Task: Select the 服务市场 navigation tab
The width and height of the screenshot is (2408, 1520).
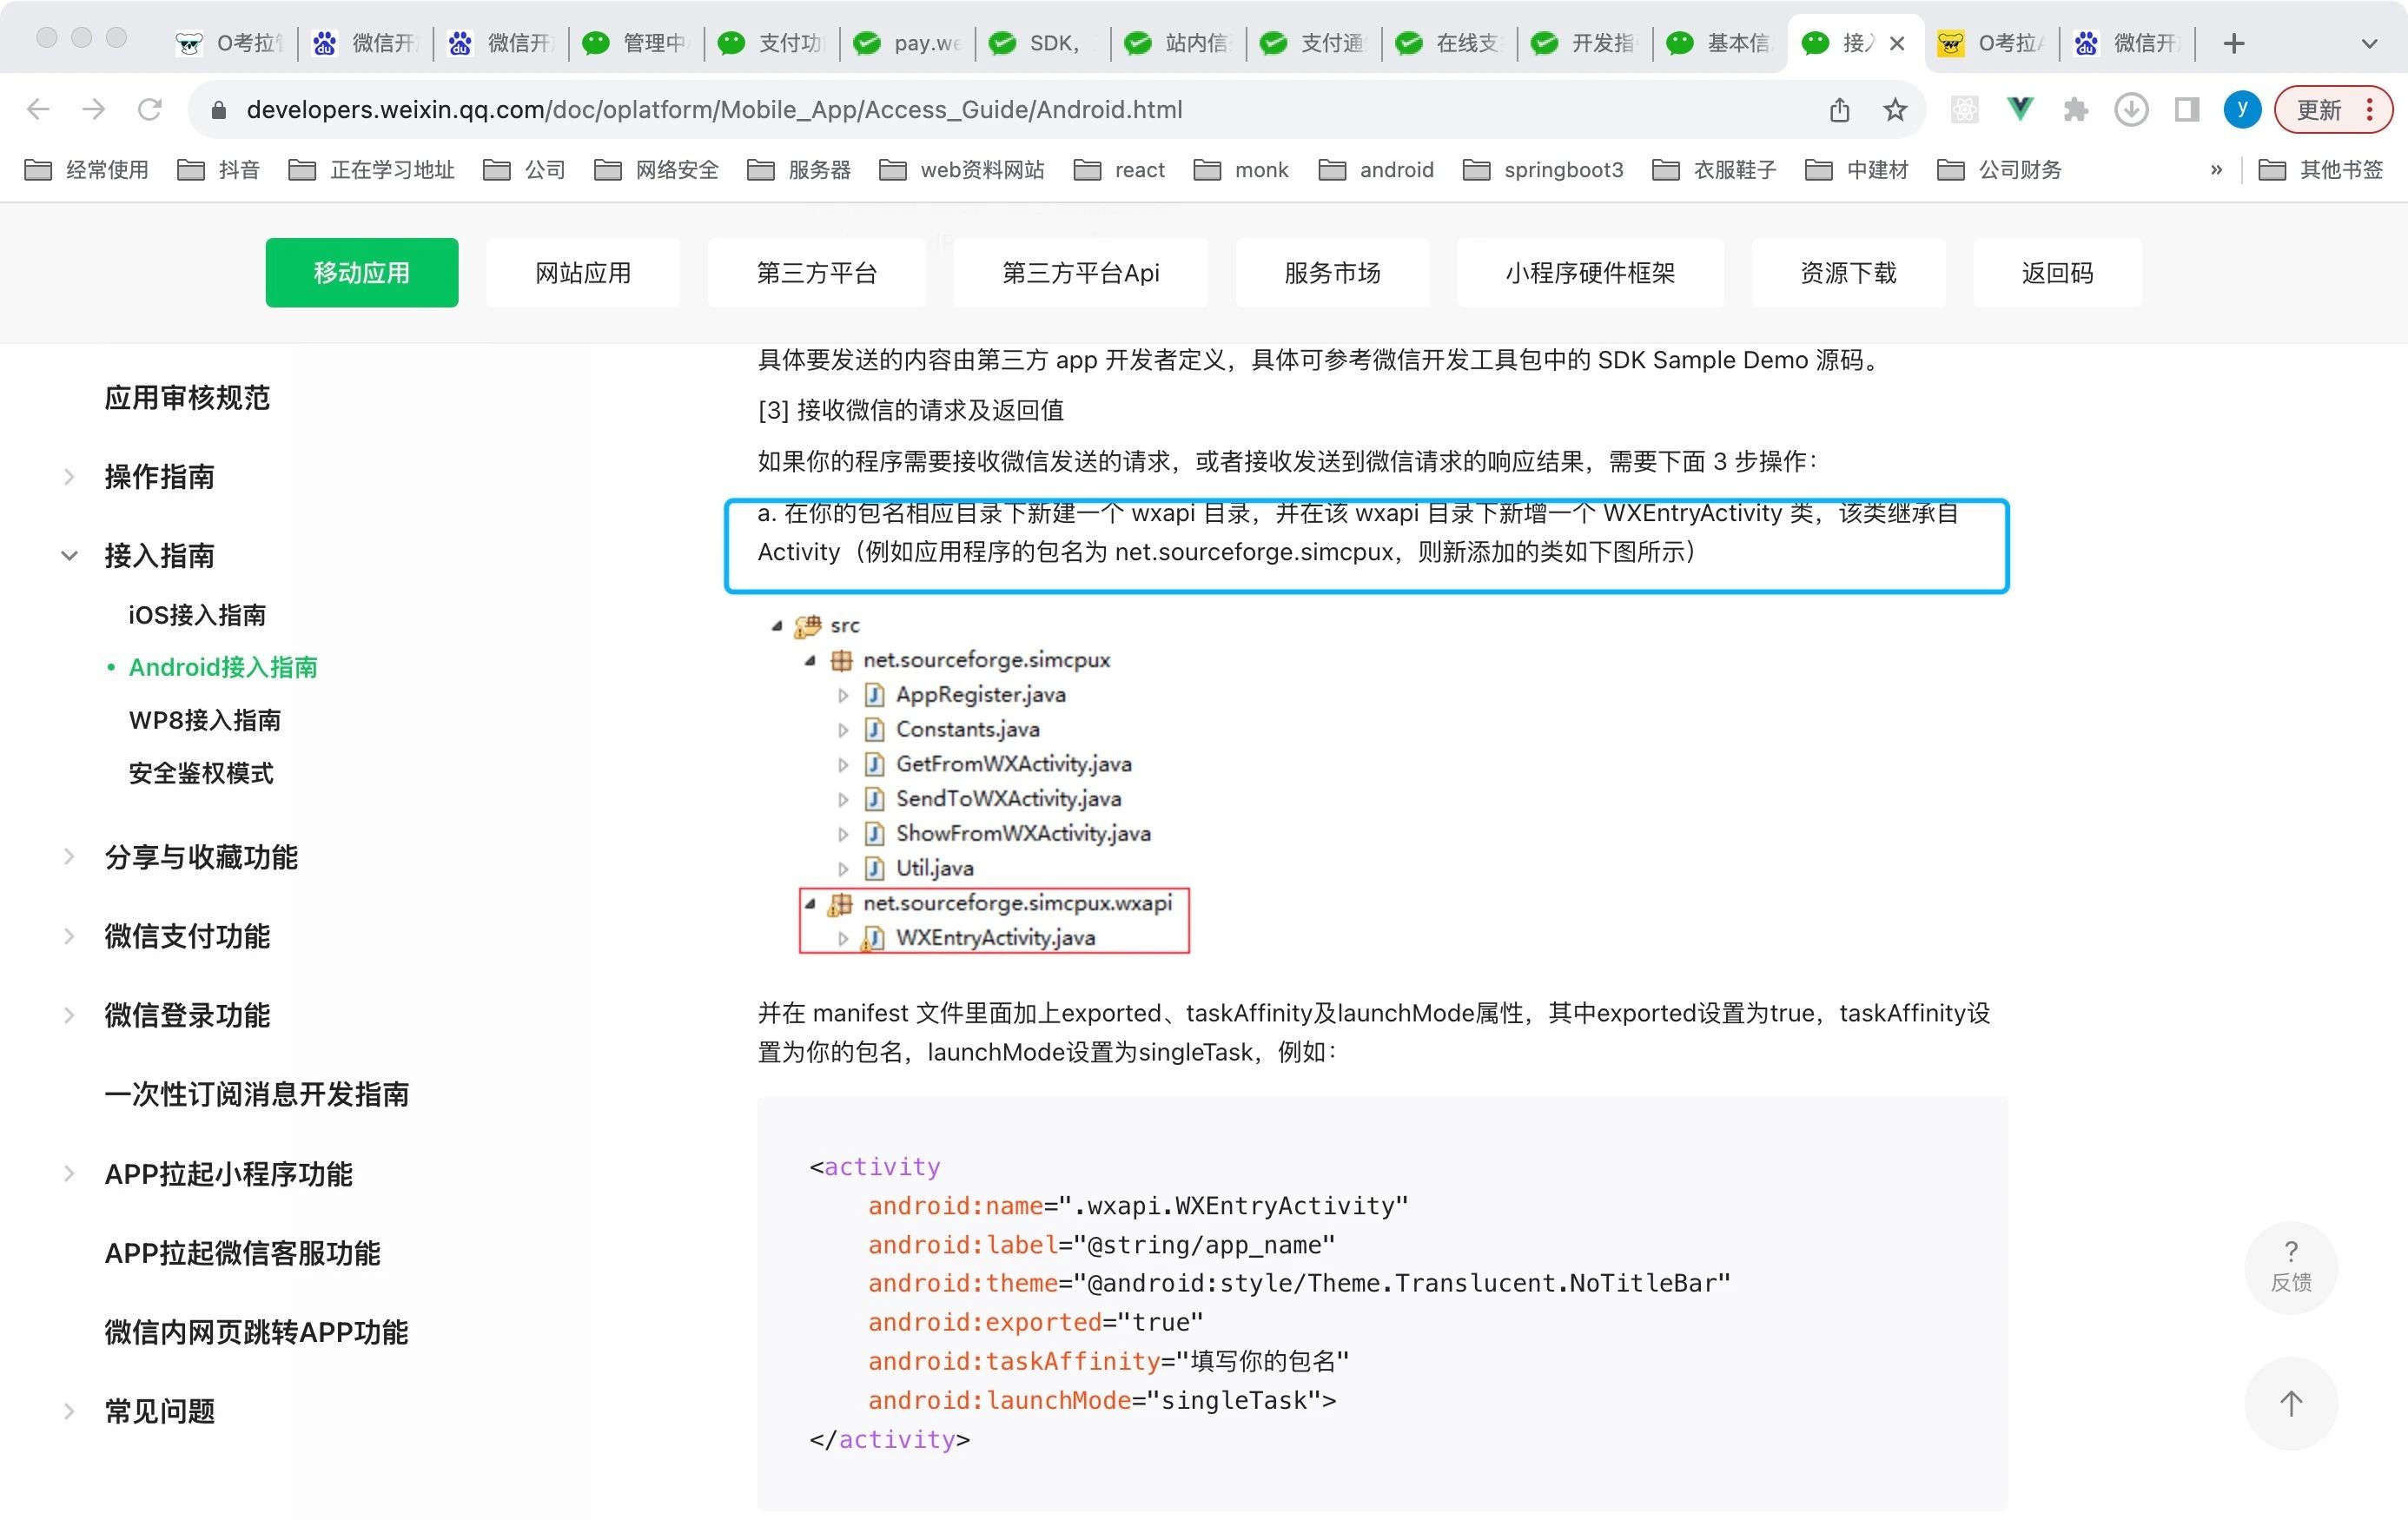Action: 1332,272
